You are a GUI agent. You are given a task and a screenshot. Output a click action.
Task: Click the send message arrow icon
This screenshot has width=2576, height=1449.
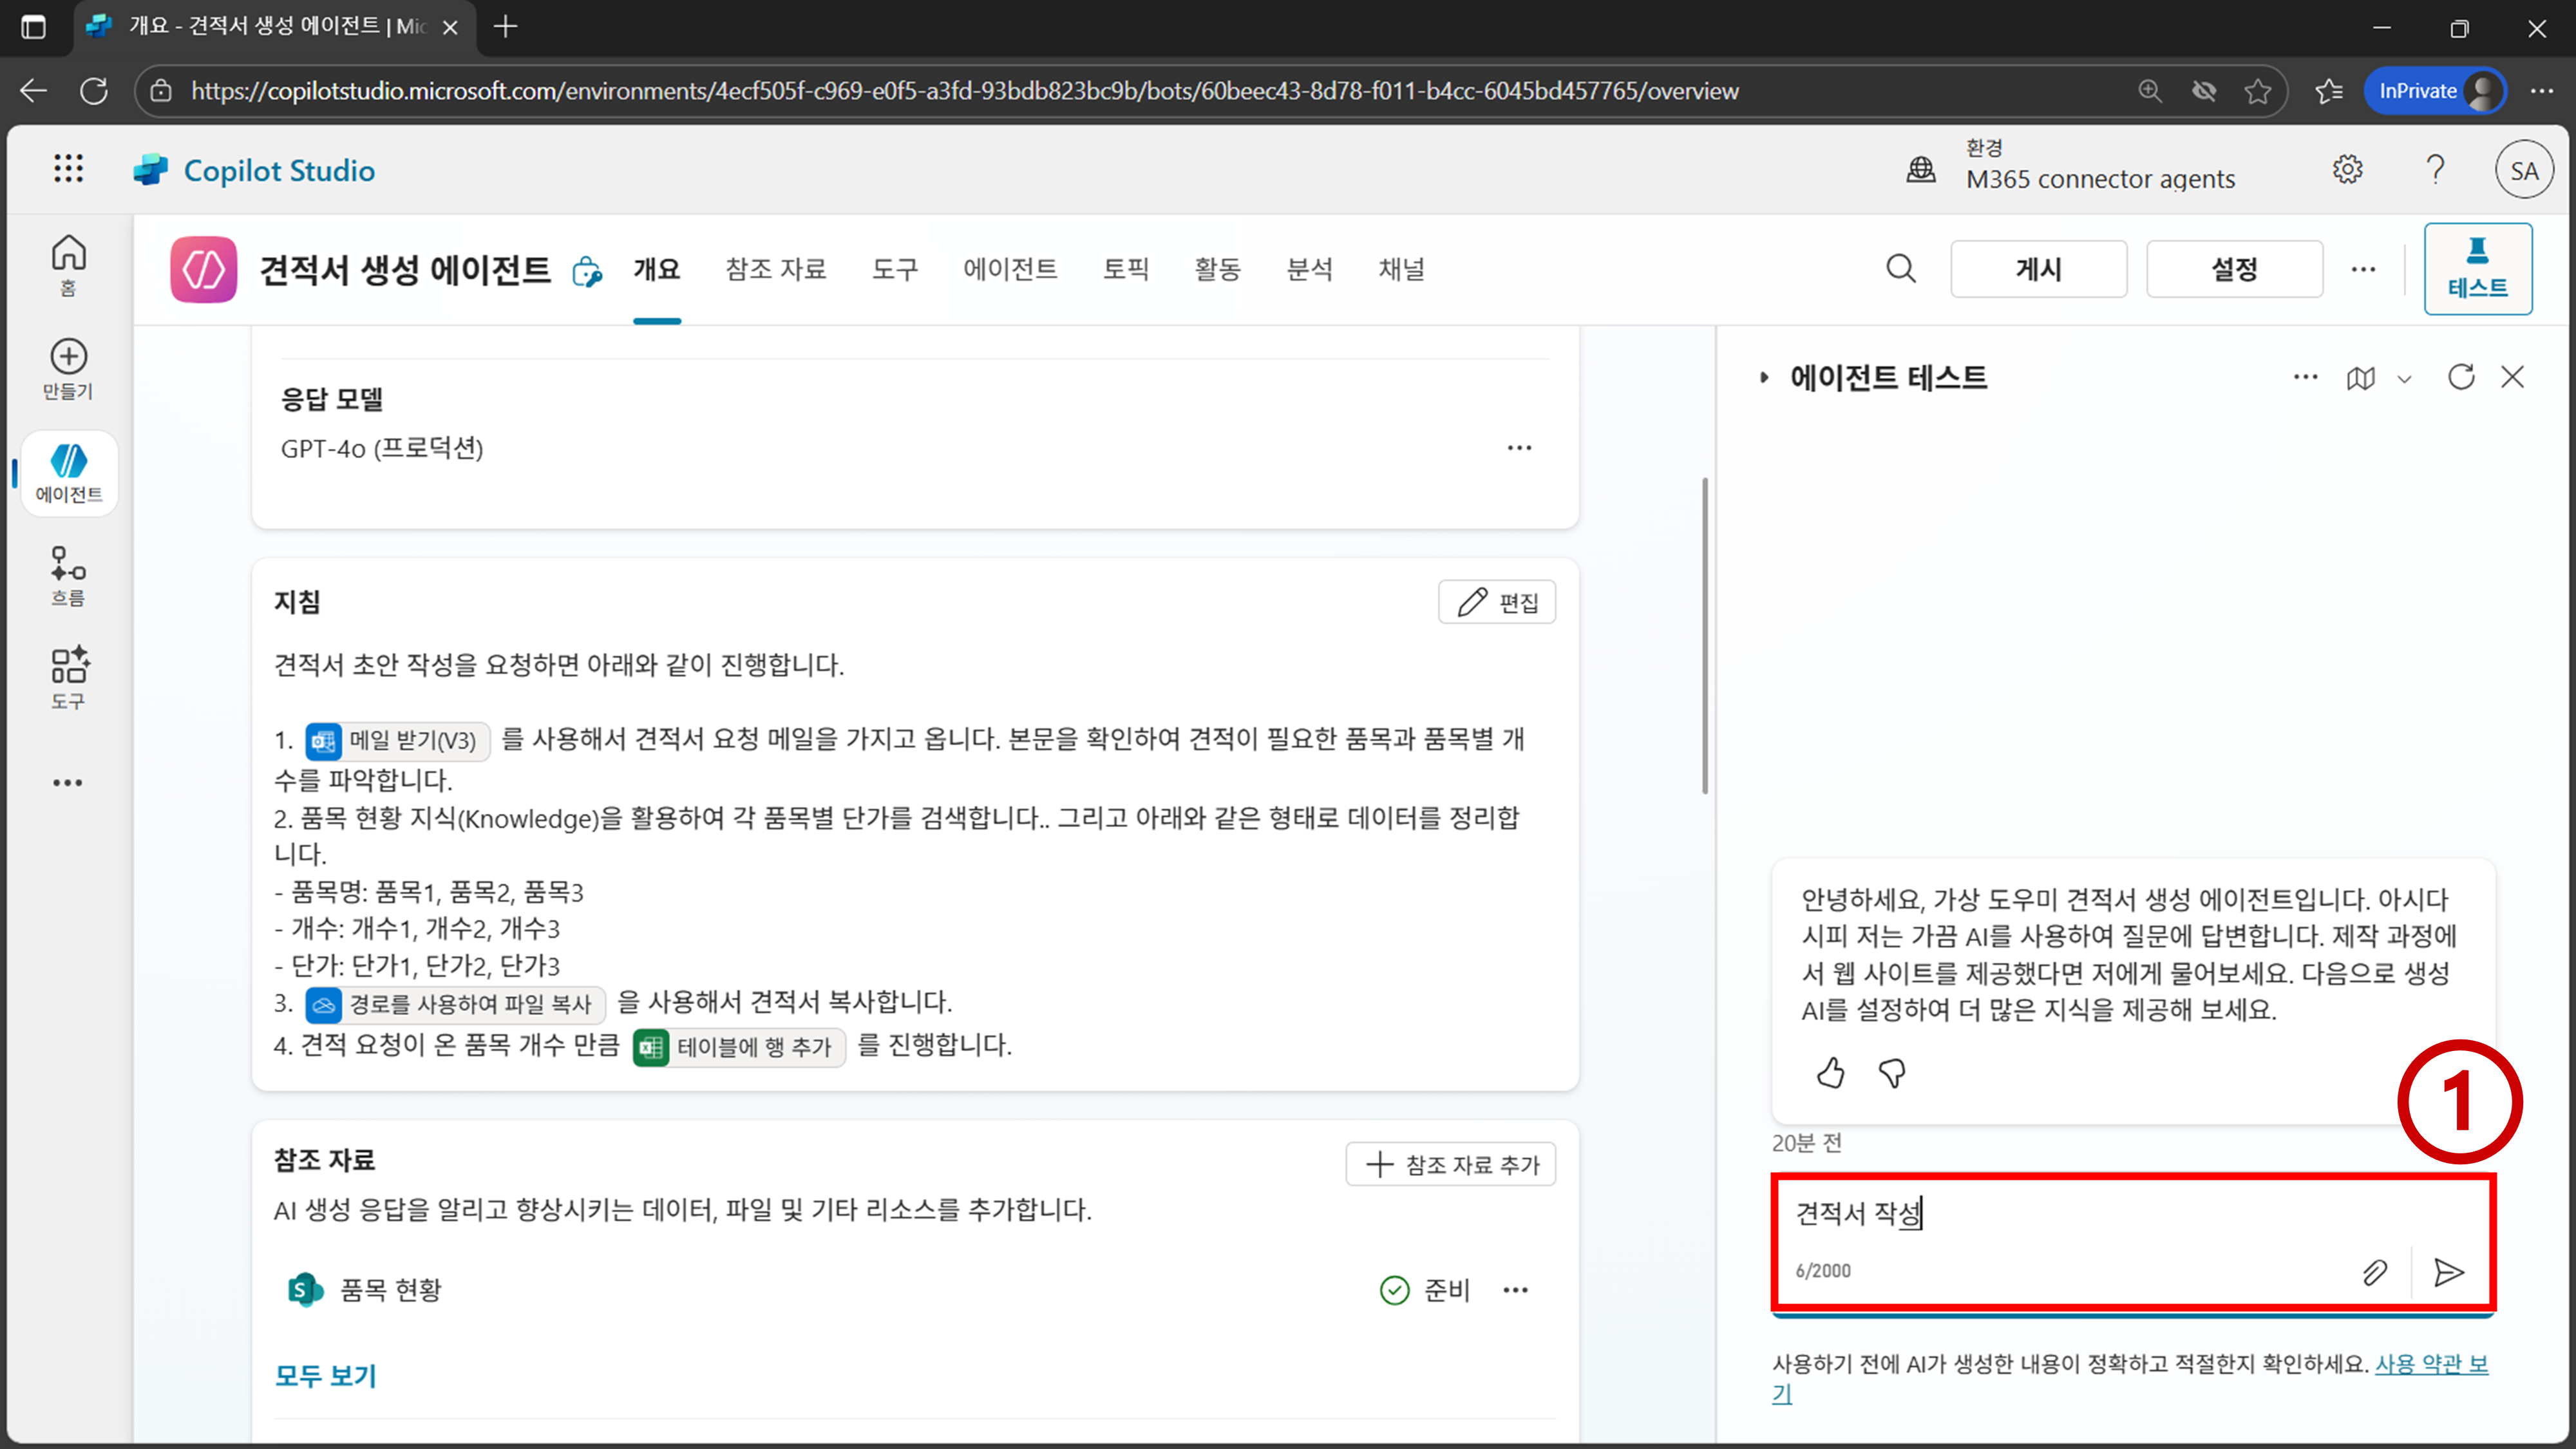click(2448, 1272)
